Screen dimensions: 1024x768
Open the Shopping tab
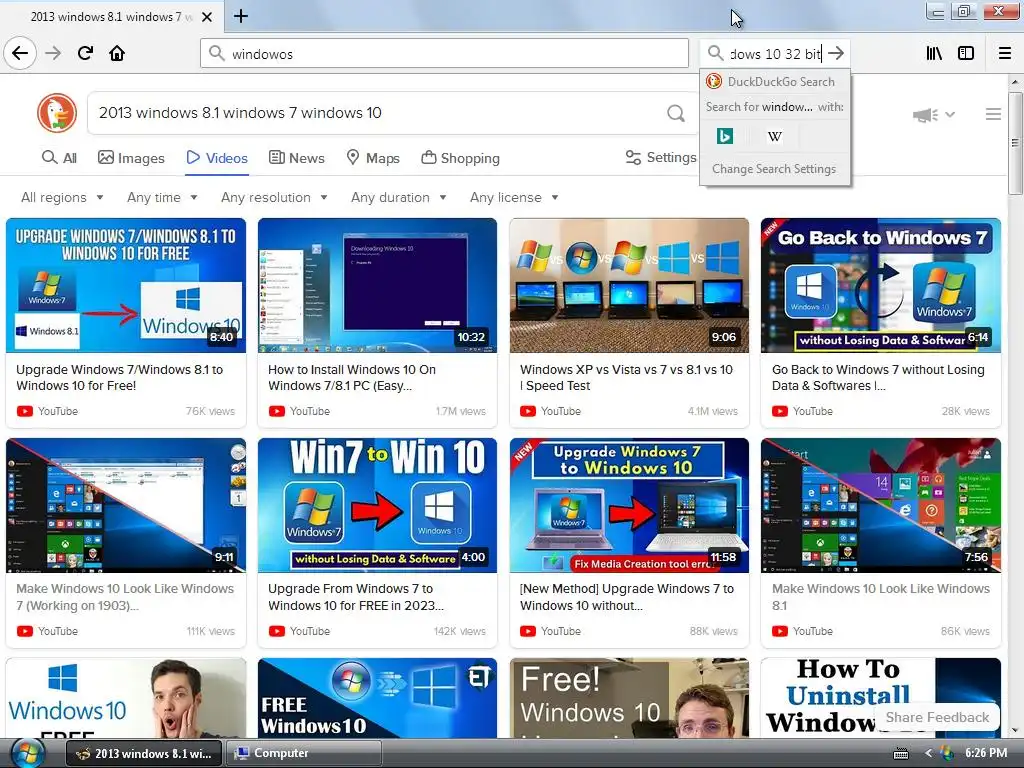click(460, 157)
